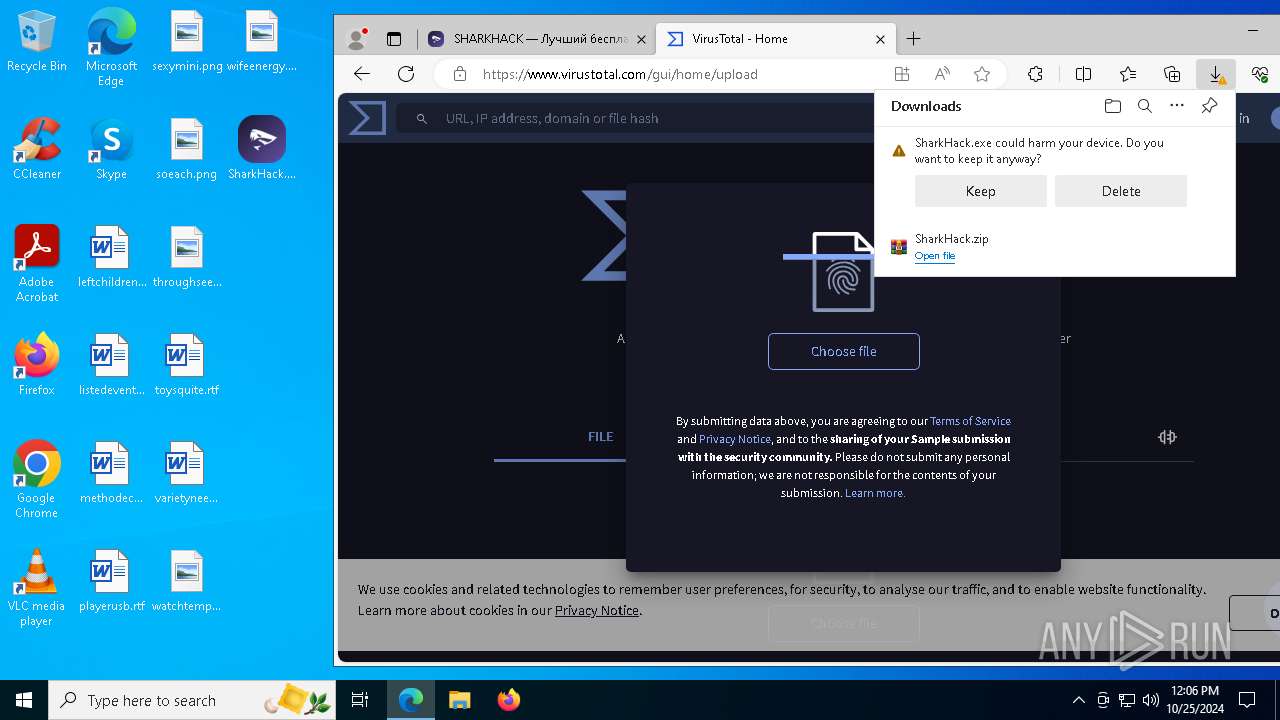
Task: Open the Adobe Acrobat desktop shortcut
Action: (37, 264)
